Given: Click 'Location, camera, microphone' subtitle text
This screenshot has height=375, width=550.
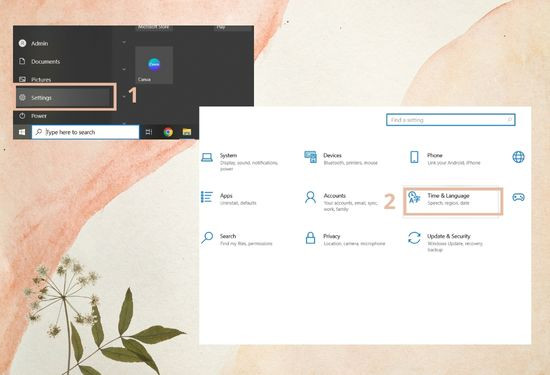Looking at the screenshot, I should click(354, 243).
